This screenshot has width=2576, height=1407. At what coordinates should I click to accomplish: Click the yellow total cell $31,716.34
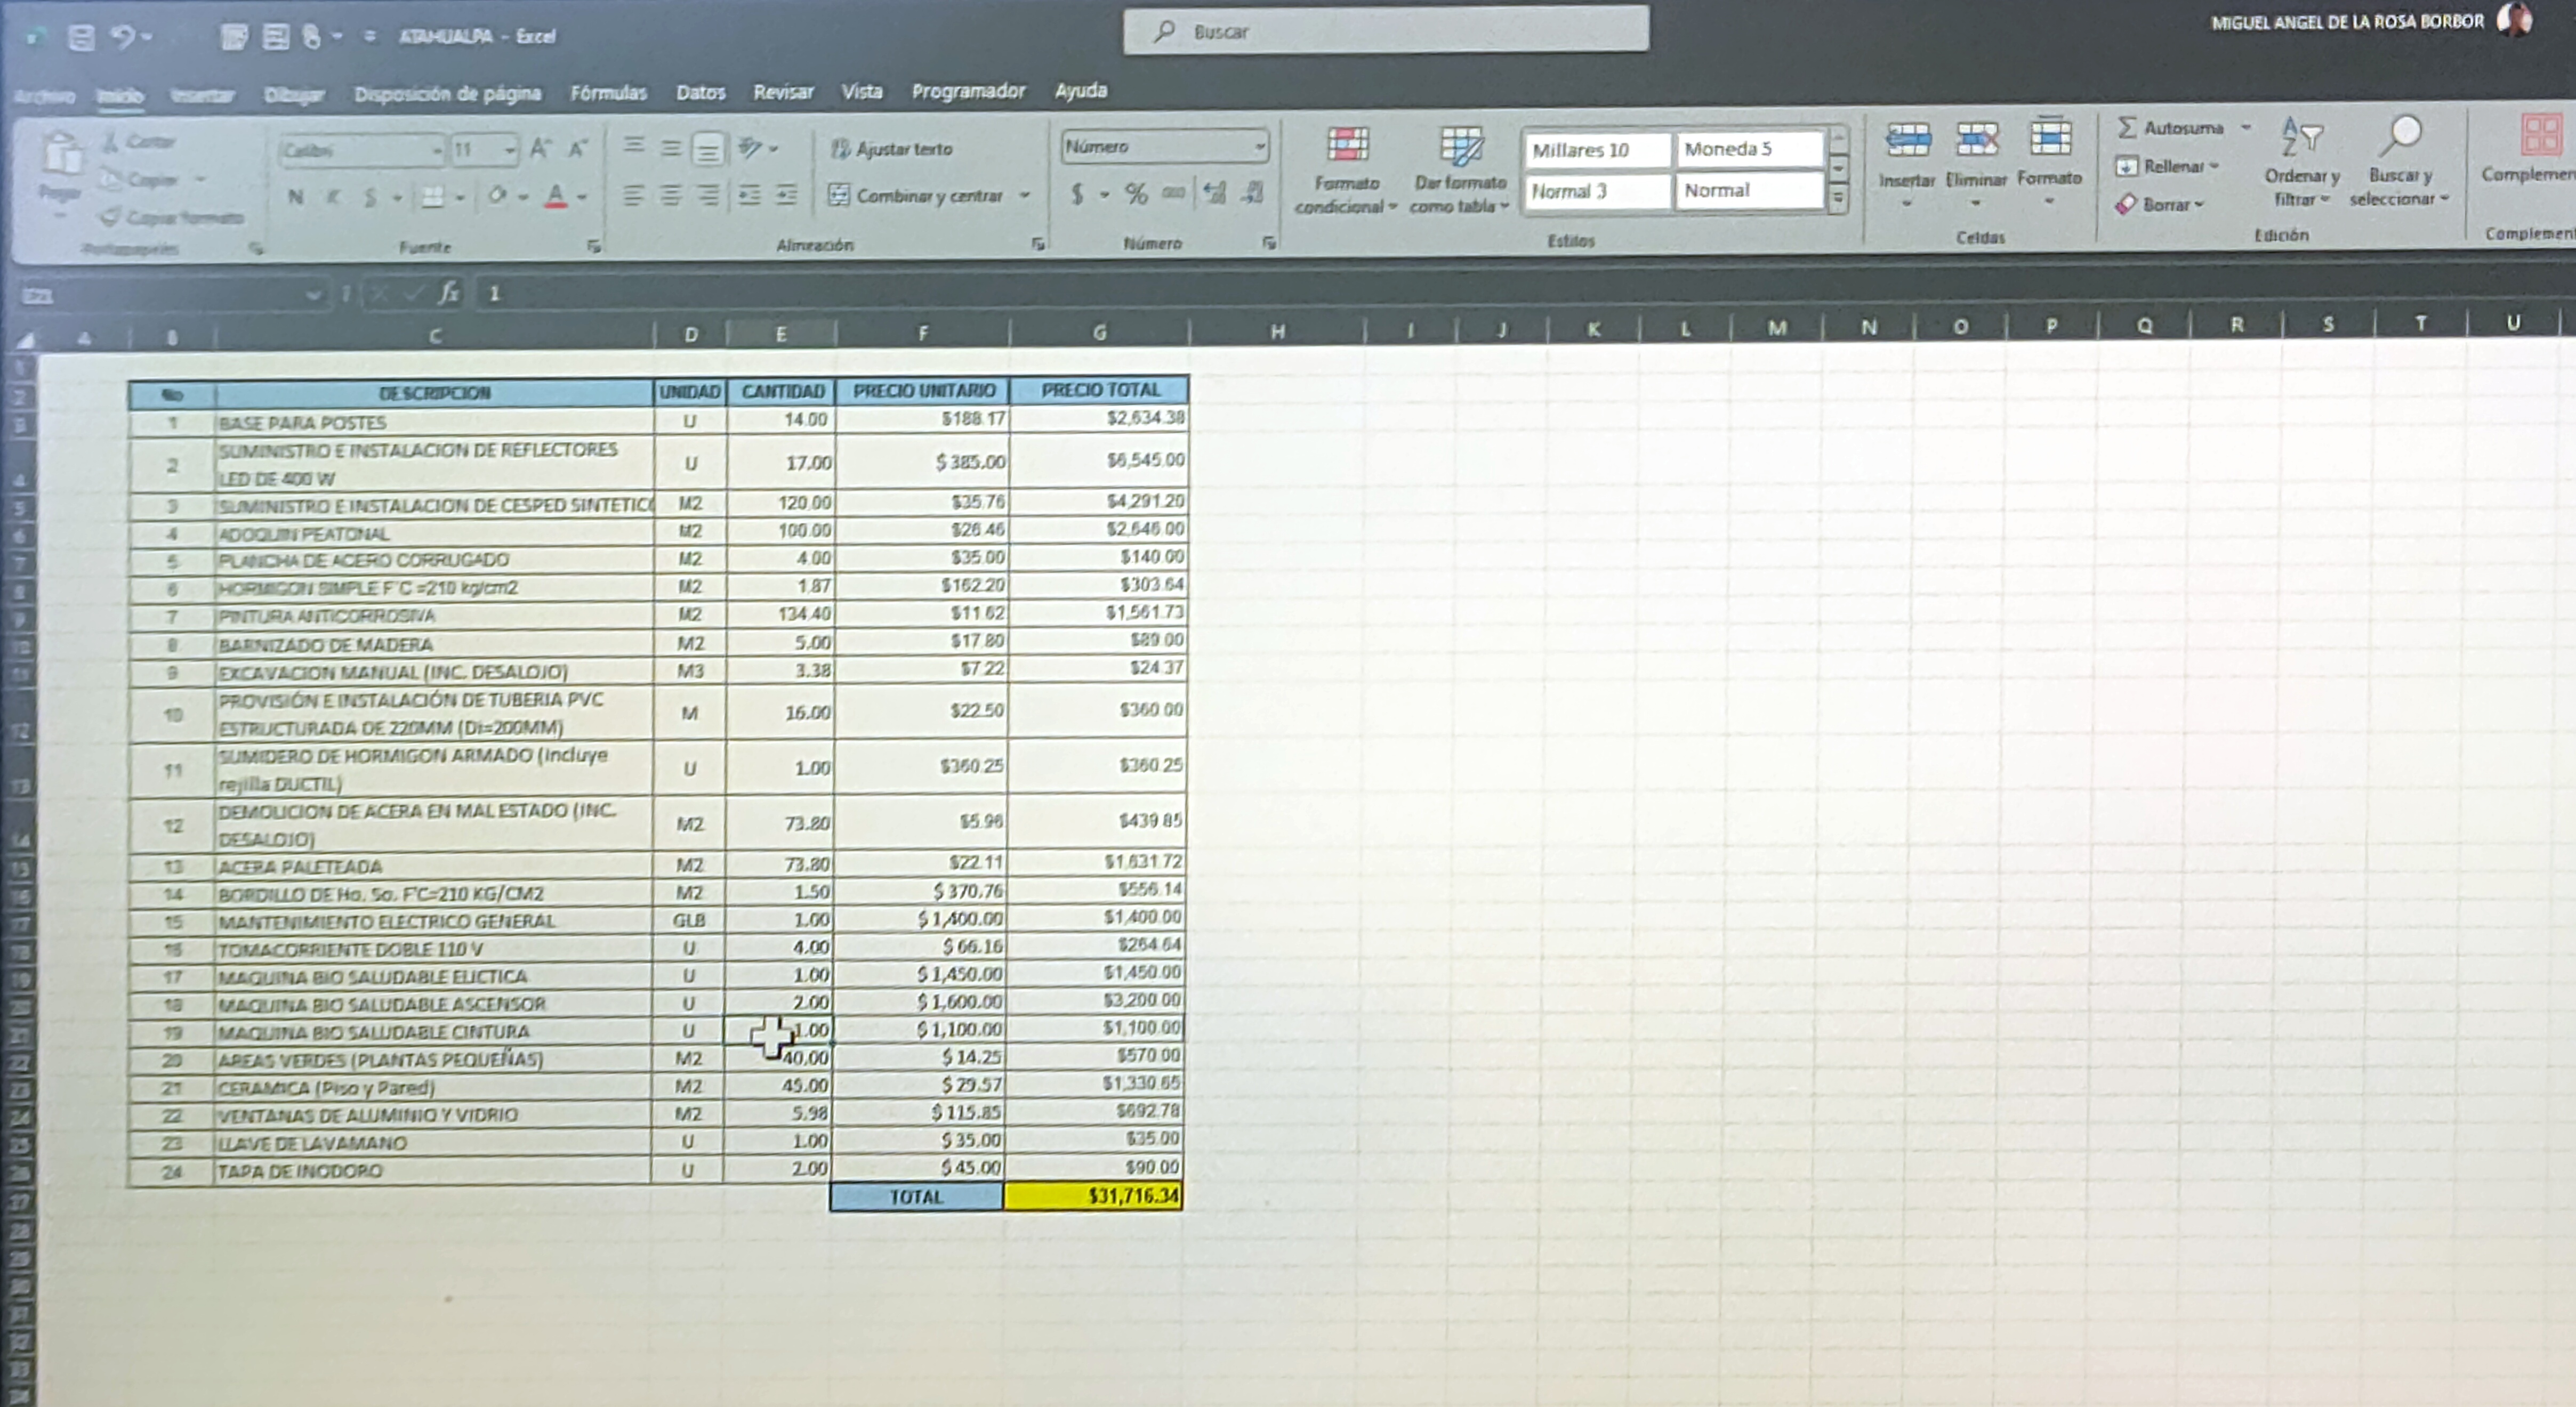[1093, 1196]
